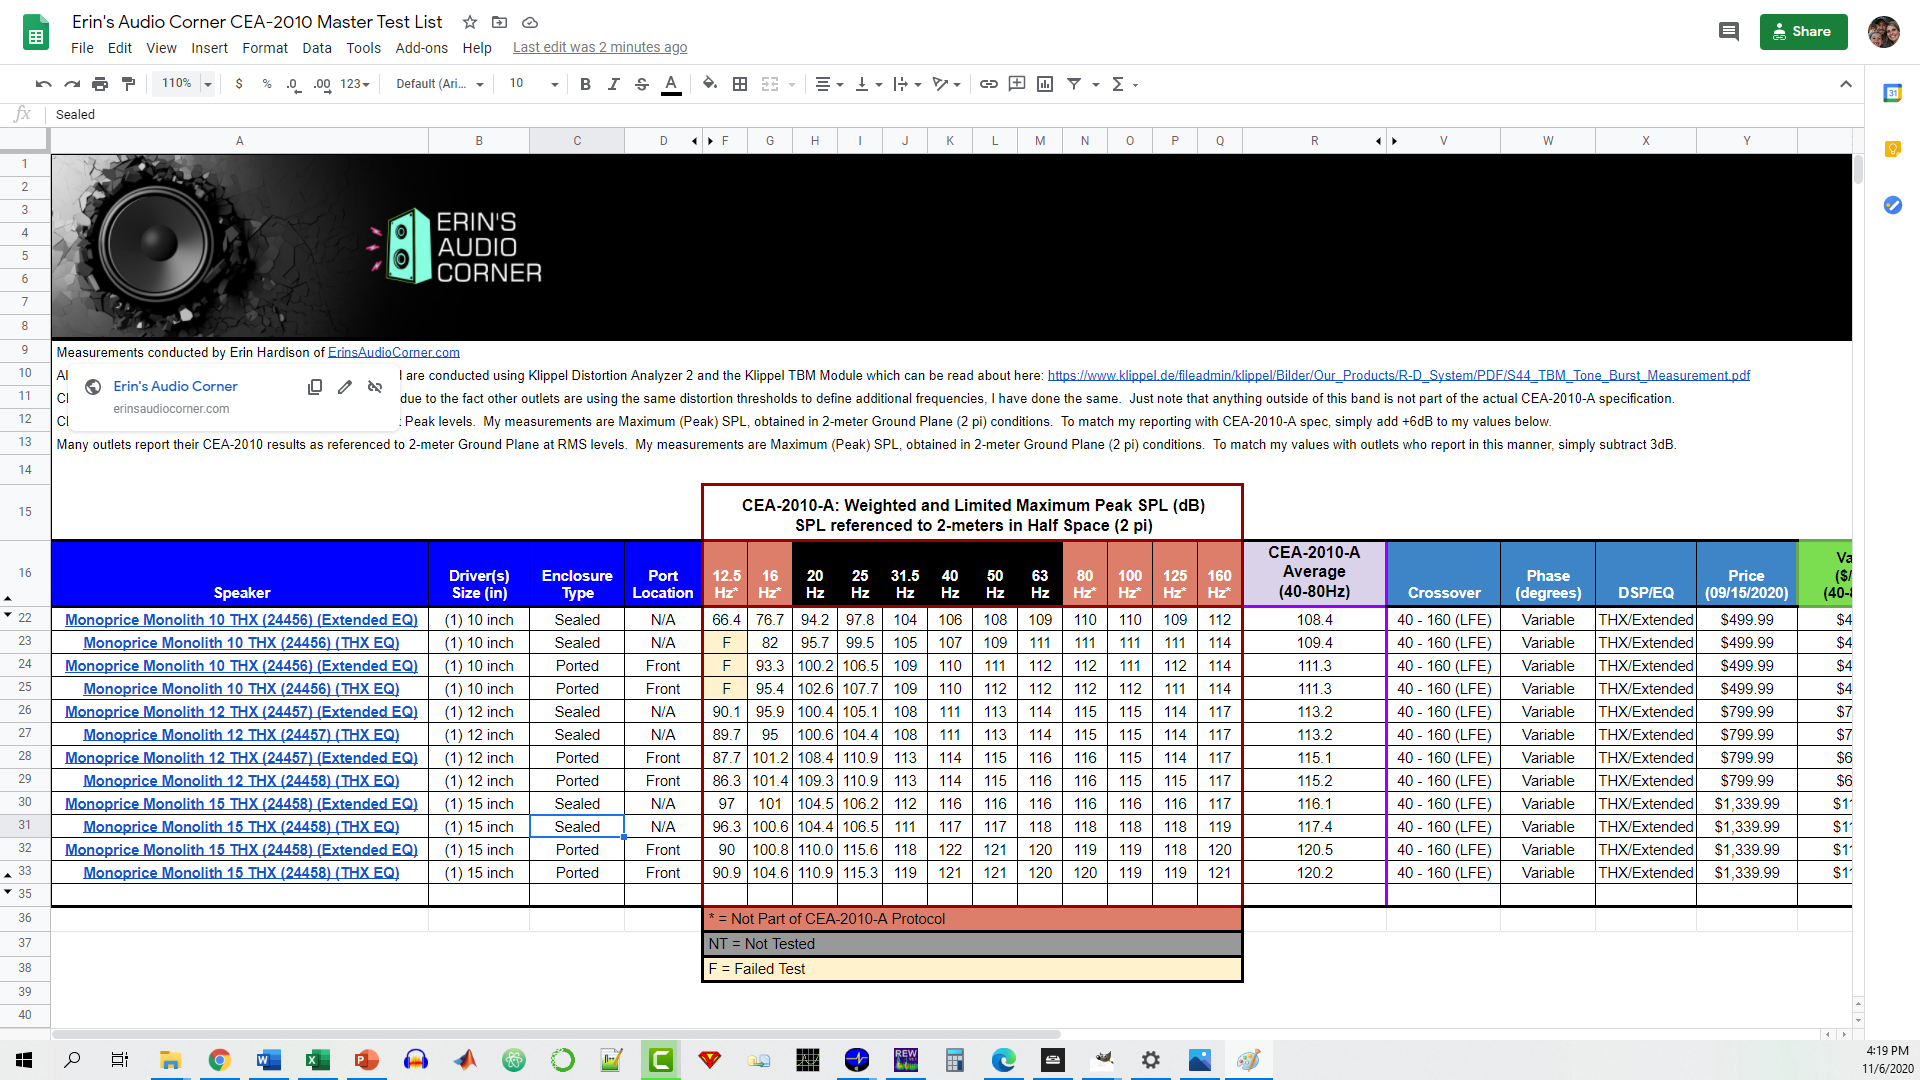Click the insert link icon
The width and height of the screenshot is (1920, 1080).
coord(988,84)
